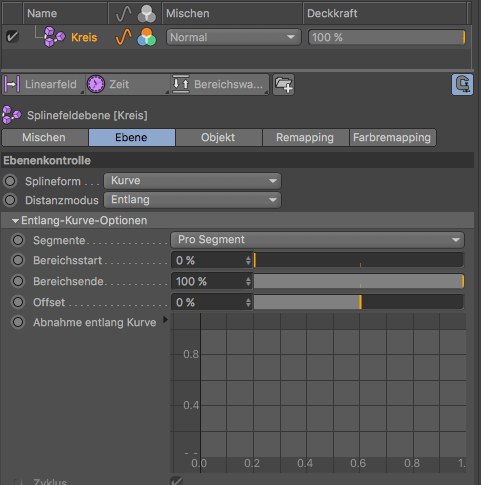481x485 pixels.
Task: Add a Bereichswandler modifier layer
Action: 220,84
